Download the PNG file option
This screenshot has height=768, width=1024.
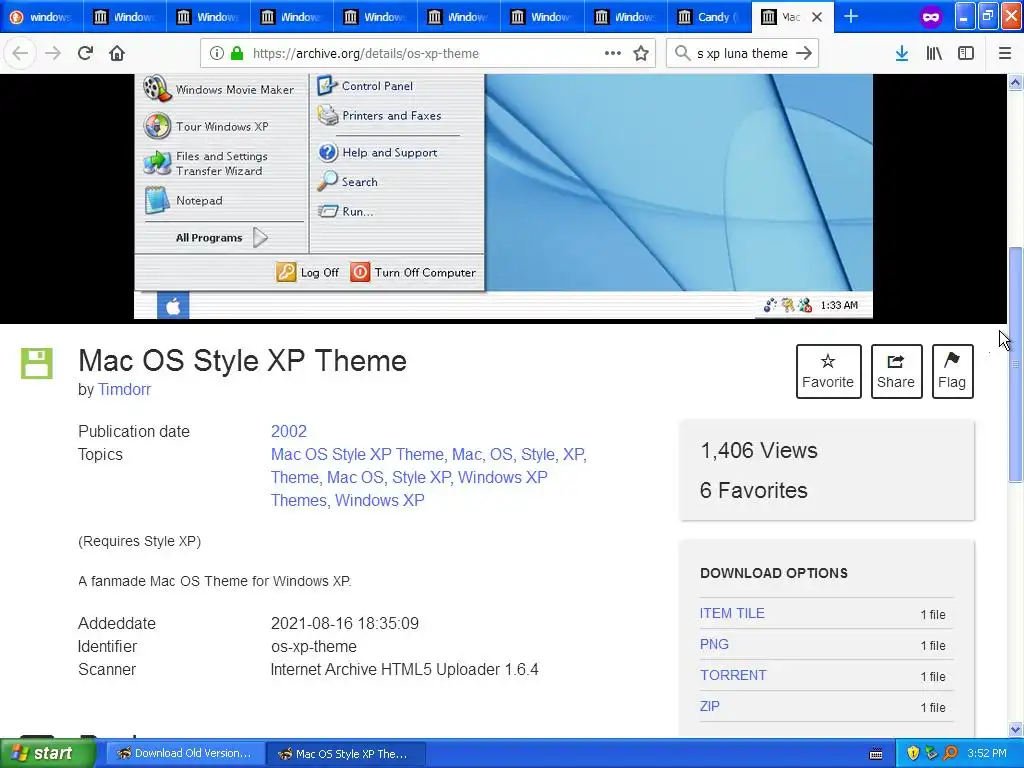[x=714, y=644]
